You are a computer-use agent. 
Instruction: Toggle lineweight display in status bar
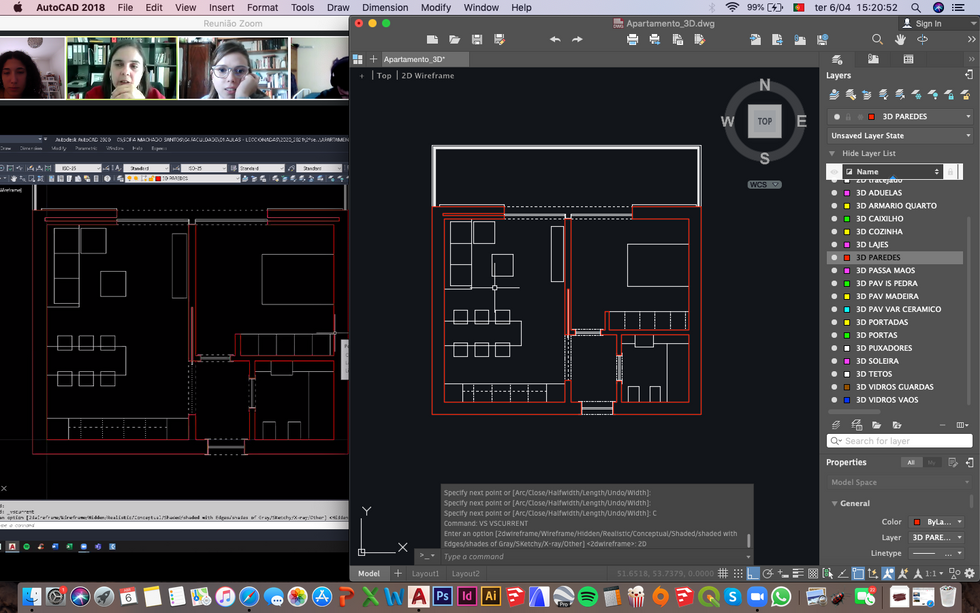point(798,573)
